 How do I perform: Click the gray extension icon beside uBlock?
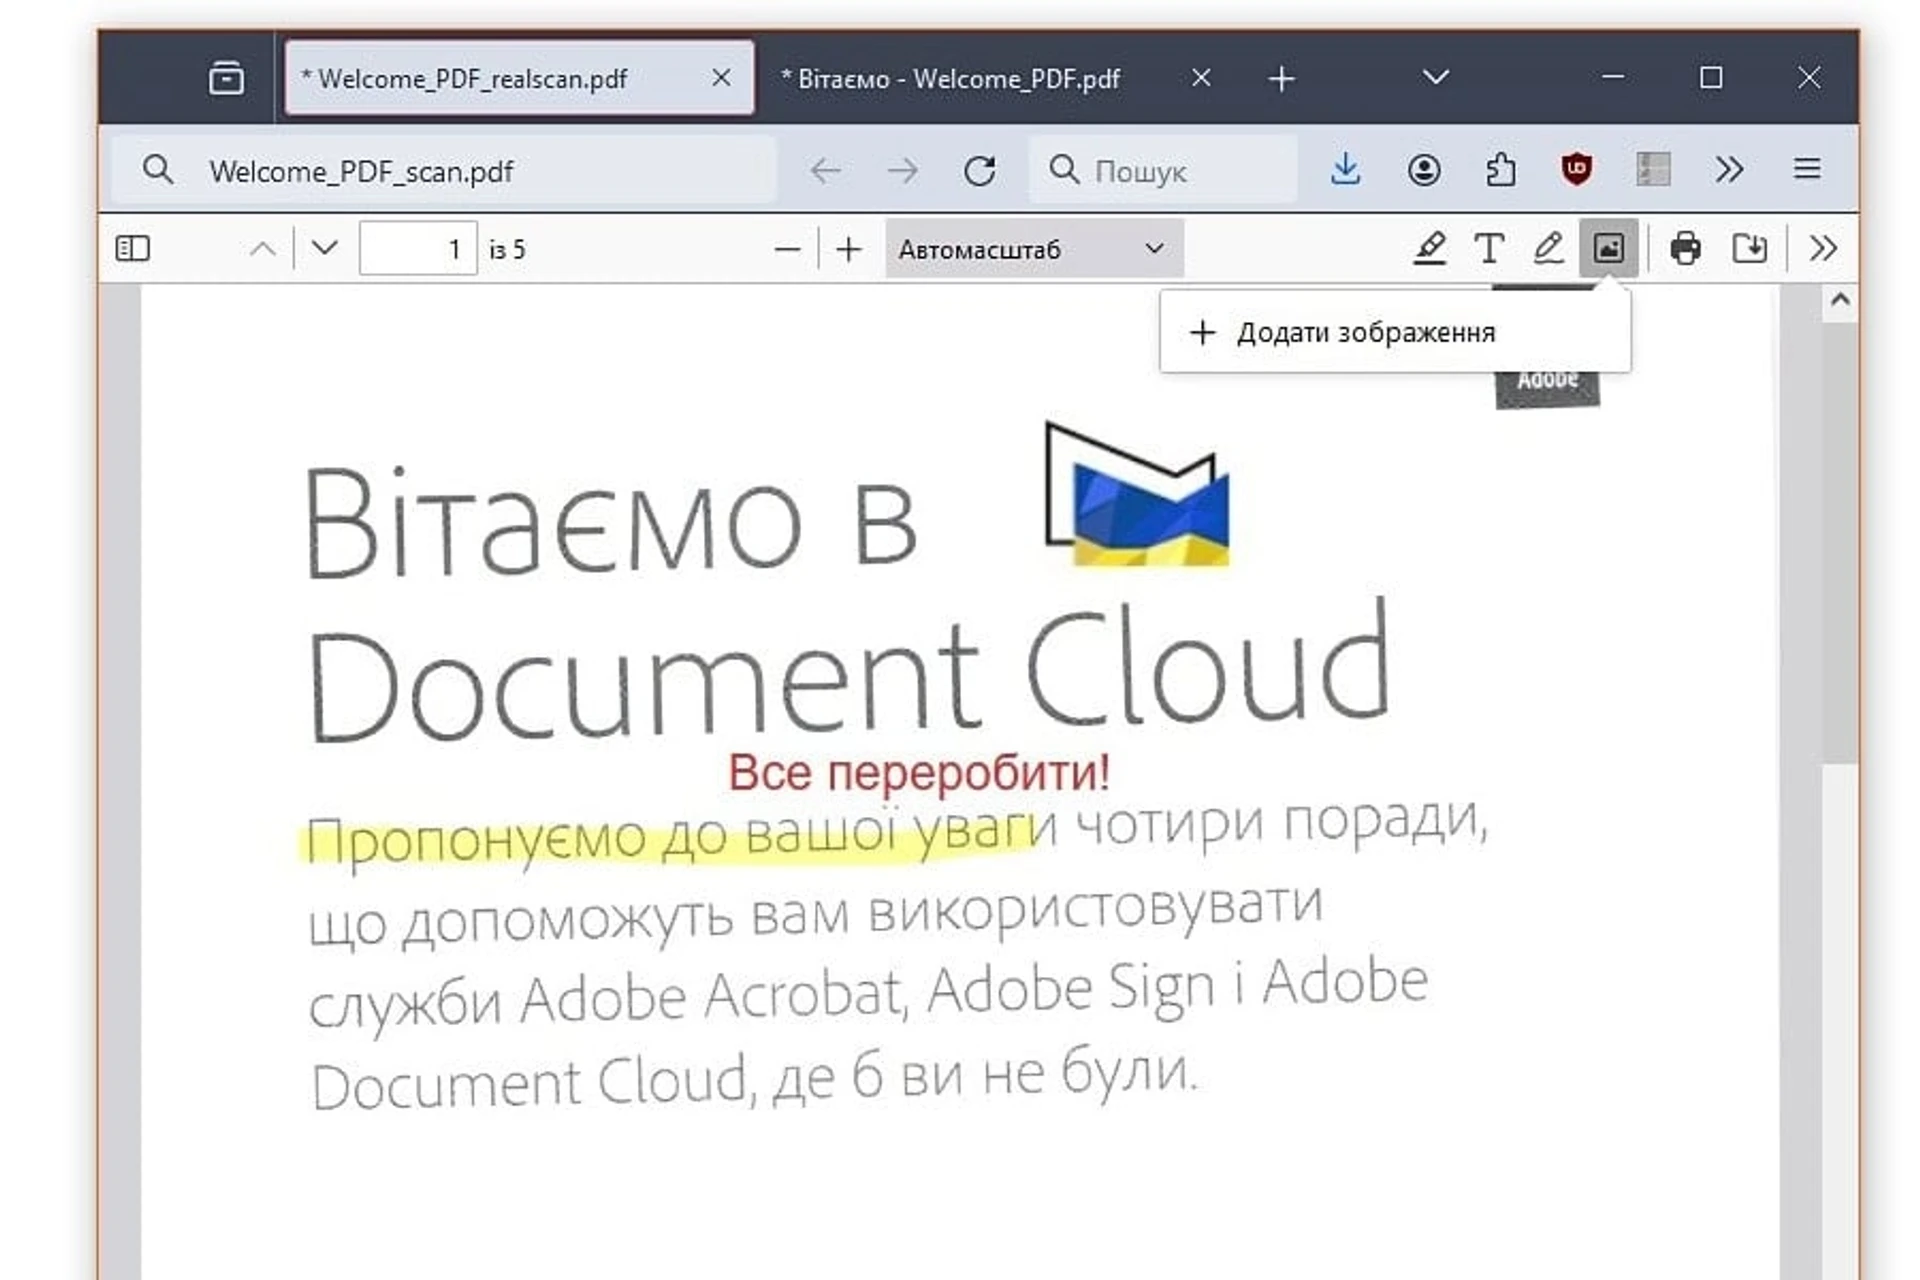pyautogui.click(x=1653, y=169)
